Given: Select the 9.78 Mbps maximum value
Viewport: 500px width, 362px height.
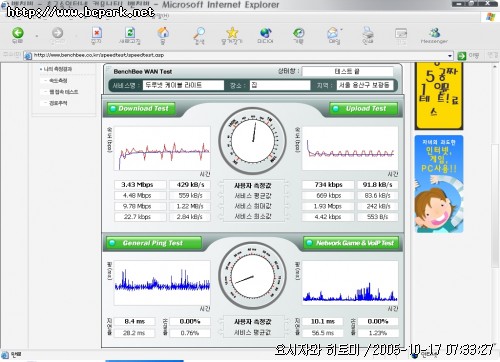Looking at the screenshot, I should [137, 206].
